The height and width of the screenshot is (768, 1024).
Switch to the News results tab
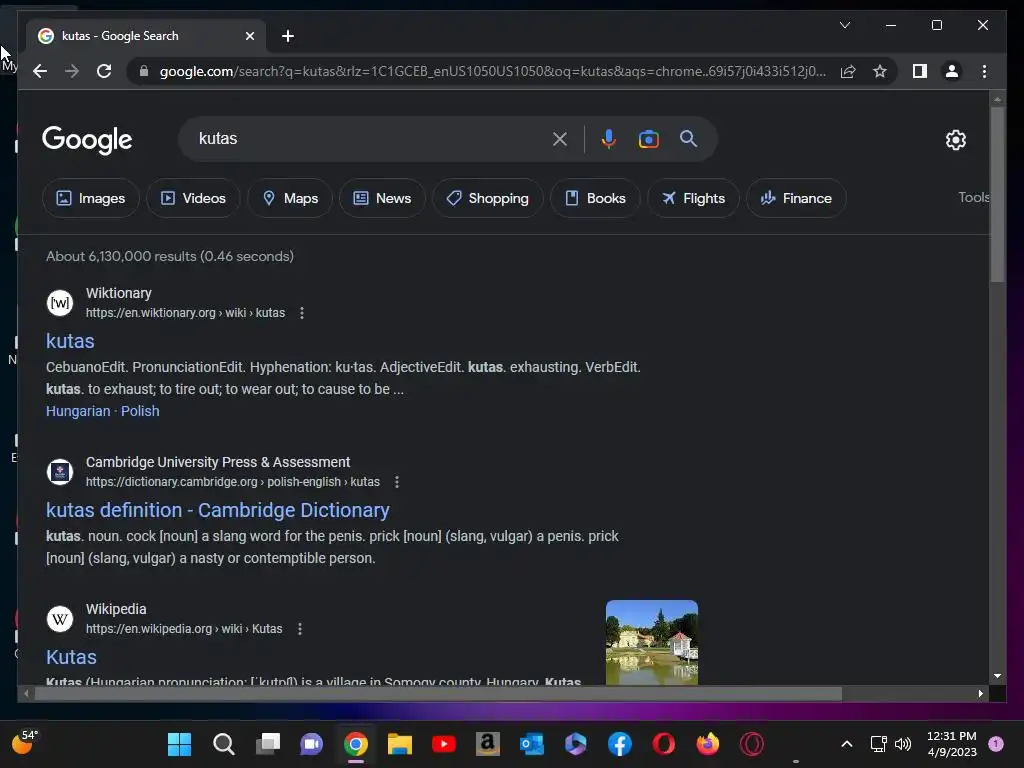pos(382,198)
